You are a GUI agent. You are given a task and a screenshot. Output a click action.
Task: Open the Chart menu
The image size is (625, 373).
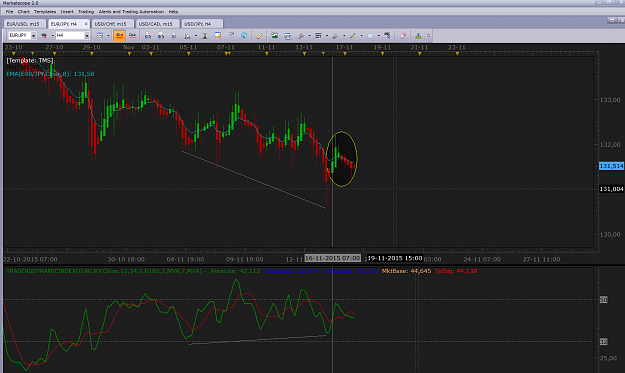coord(24,12)
